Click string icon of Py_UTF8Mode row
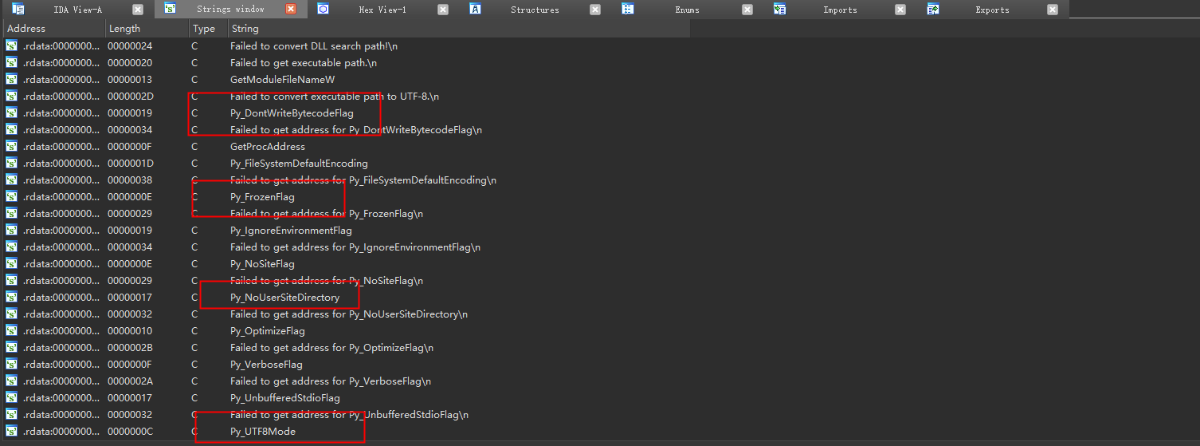The image size is (1200, 446). (11, 431)
